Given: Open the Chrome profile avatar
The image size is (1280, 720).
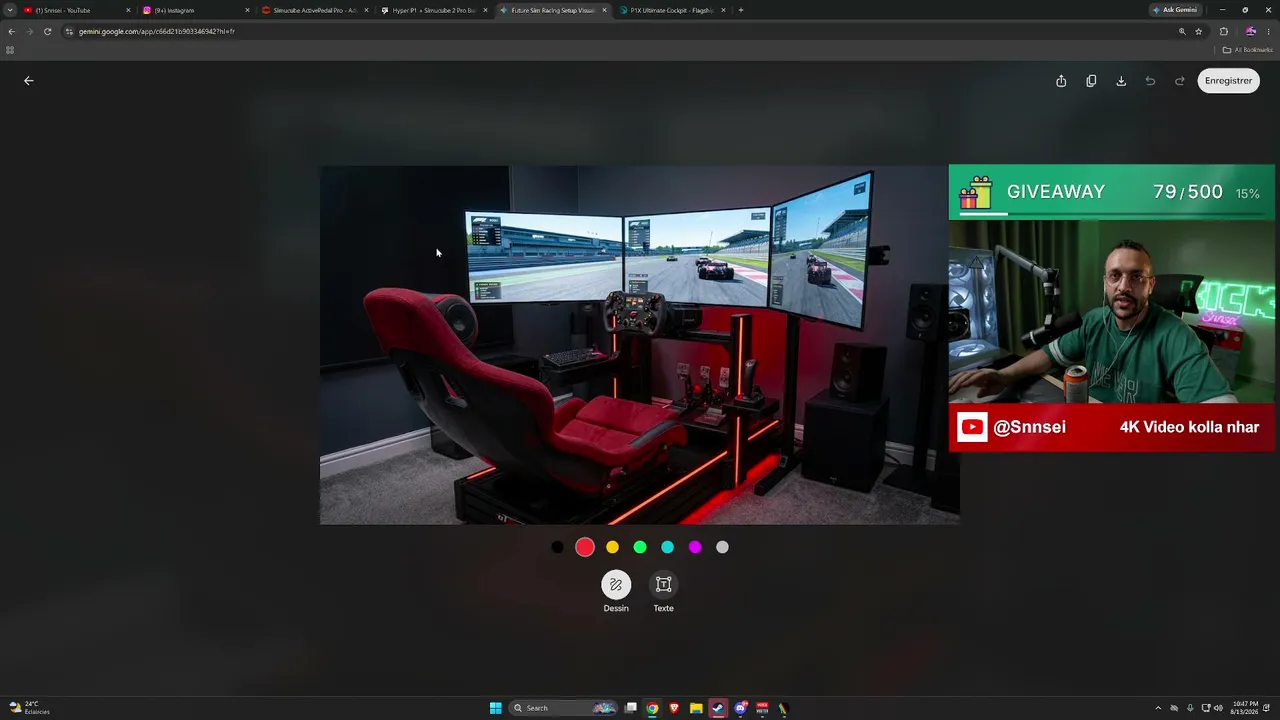Looking at the screenshot, I should [1250, 31].
